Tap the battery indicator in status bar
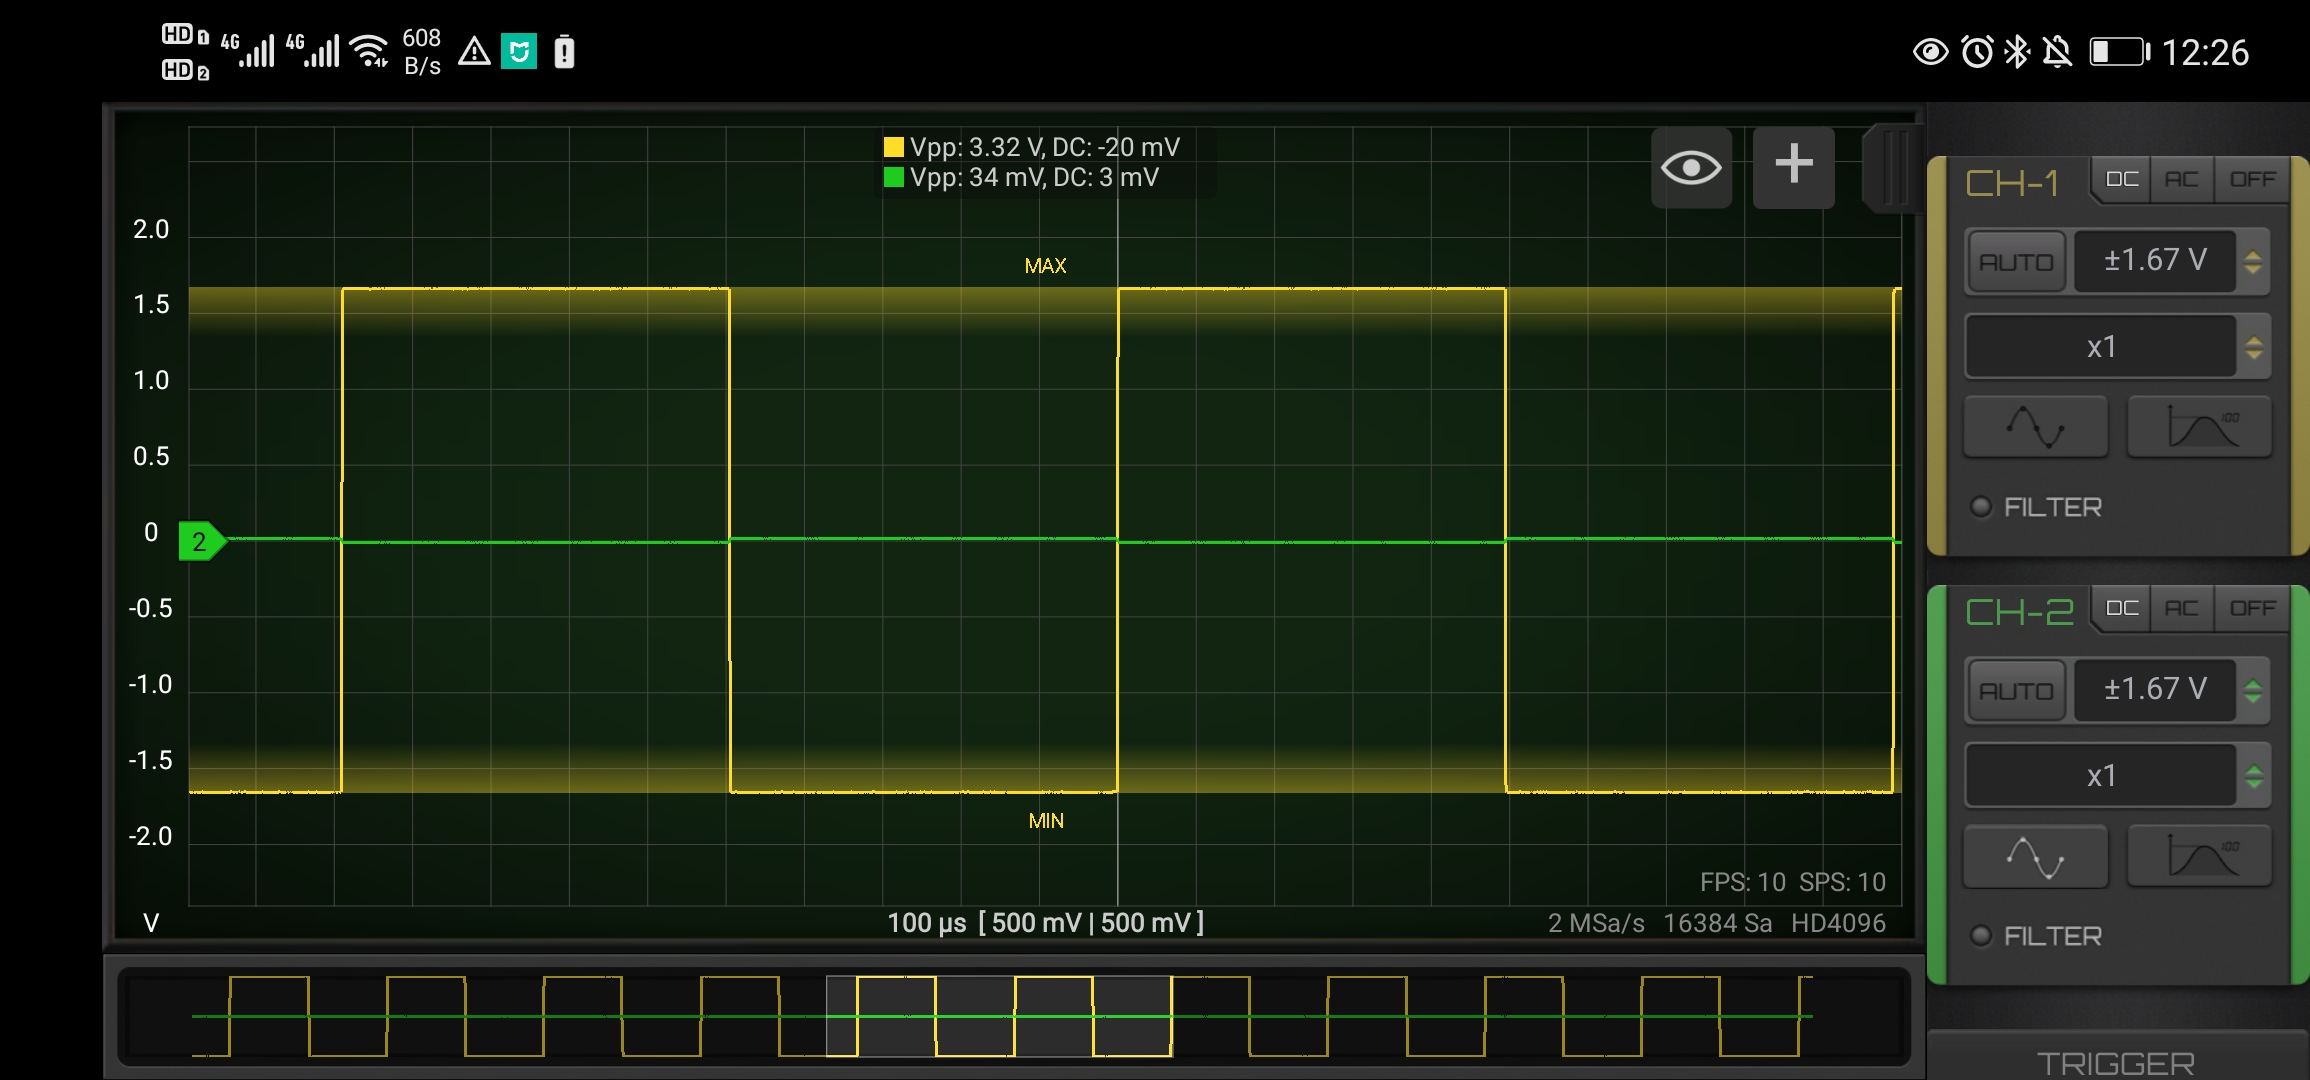This screenshot has width=2310, height=1080. 2119,52
